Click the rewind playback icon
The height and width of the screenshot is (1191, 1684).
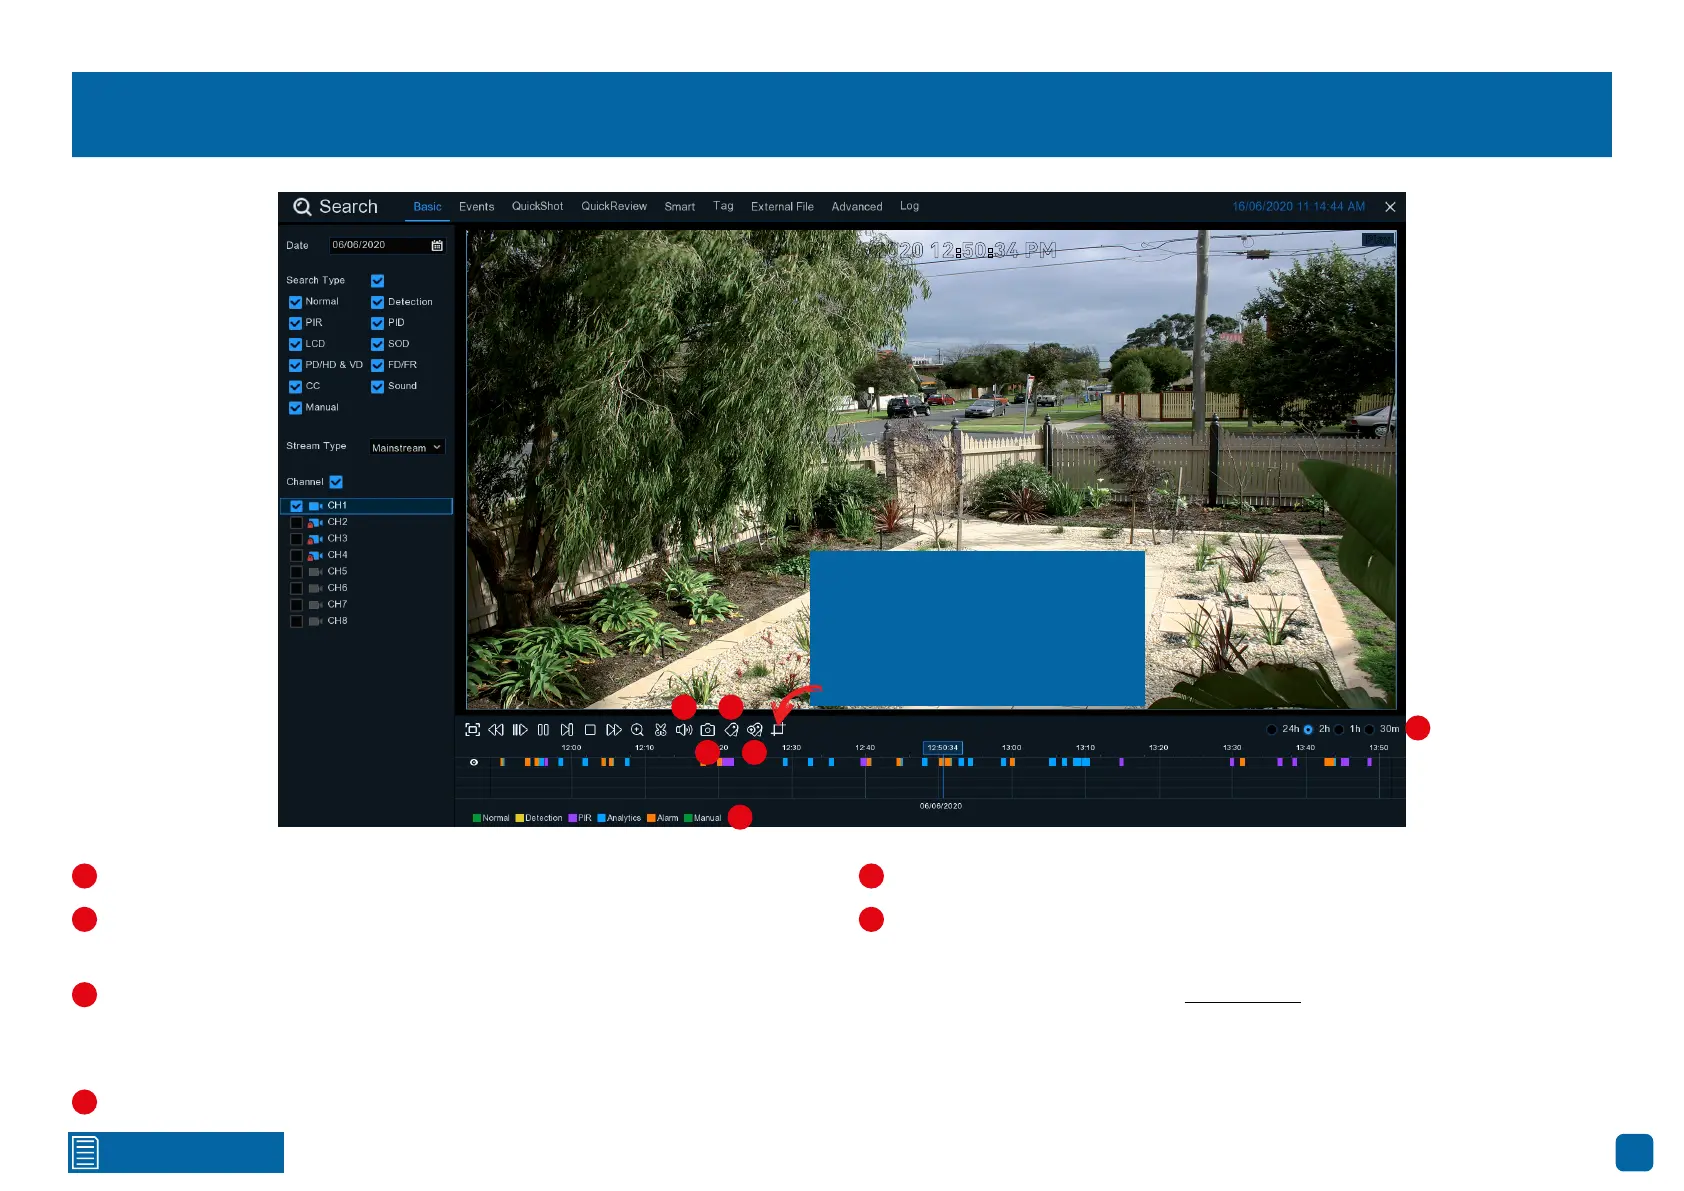pyautogui.click(x=496, y=730)
